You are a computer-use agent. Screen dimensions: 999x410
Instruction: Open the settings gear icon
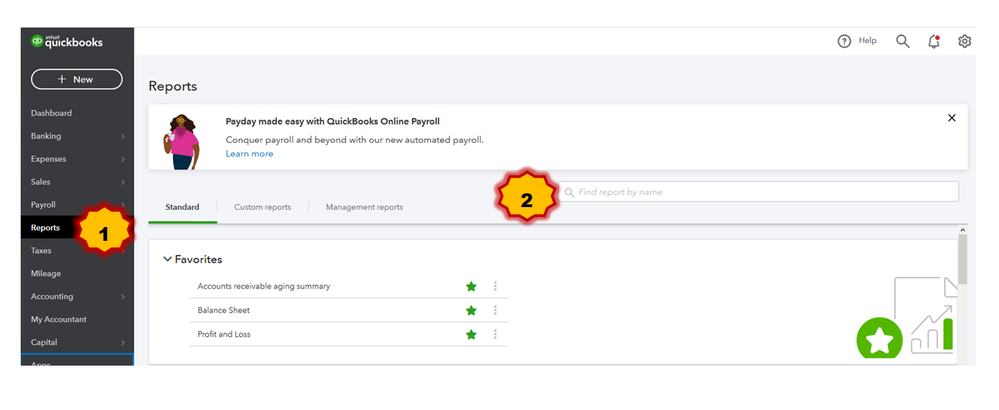click(965, 41)
